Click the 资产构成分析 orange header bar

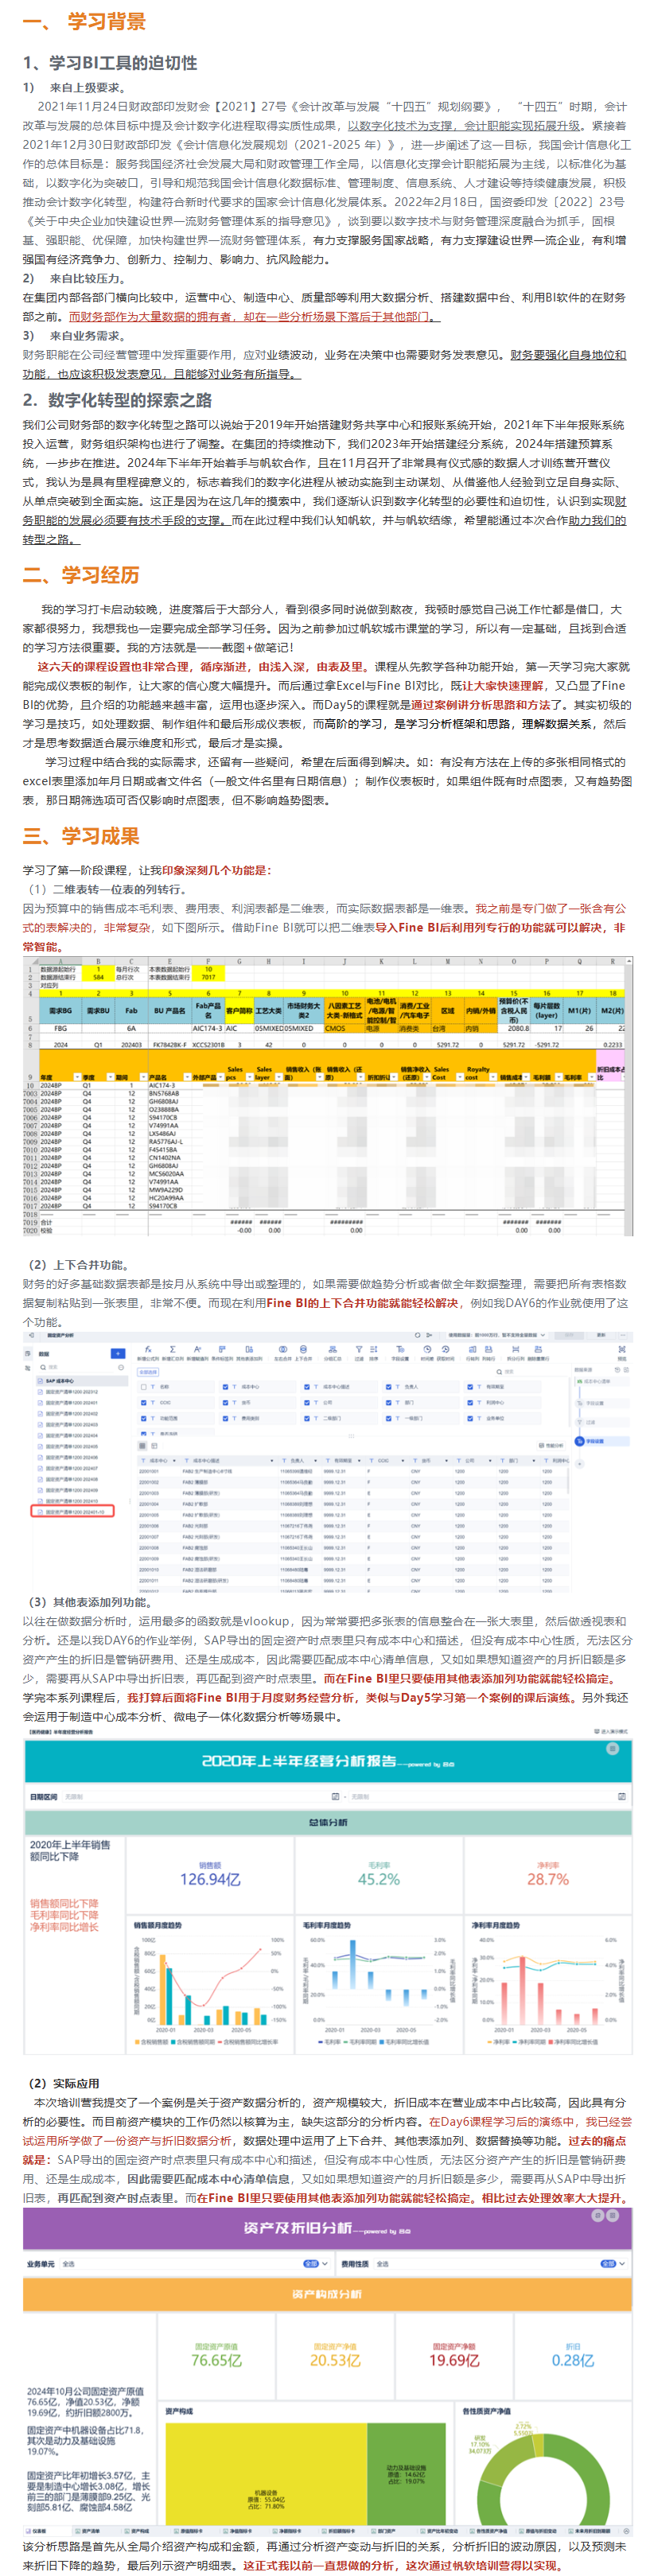coord(328,2294)
